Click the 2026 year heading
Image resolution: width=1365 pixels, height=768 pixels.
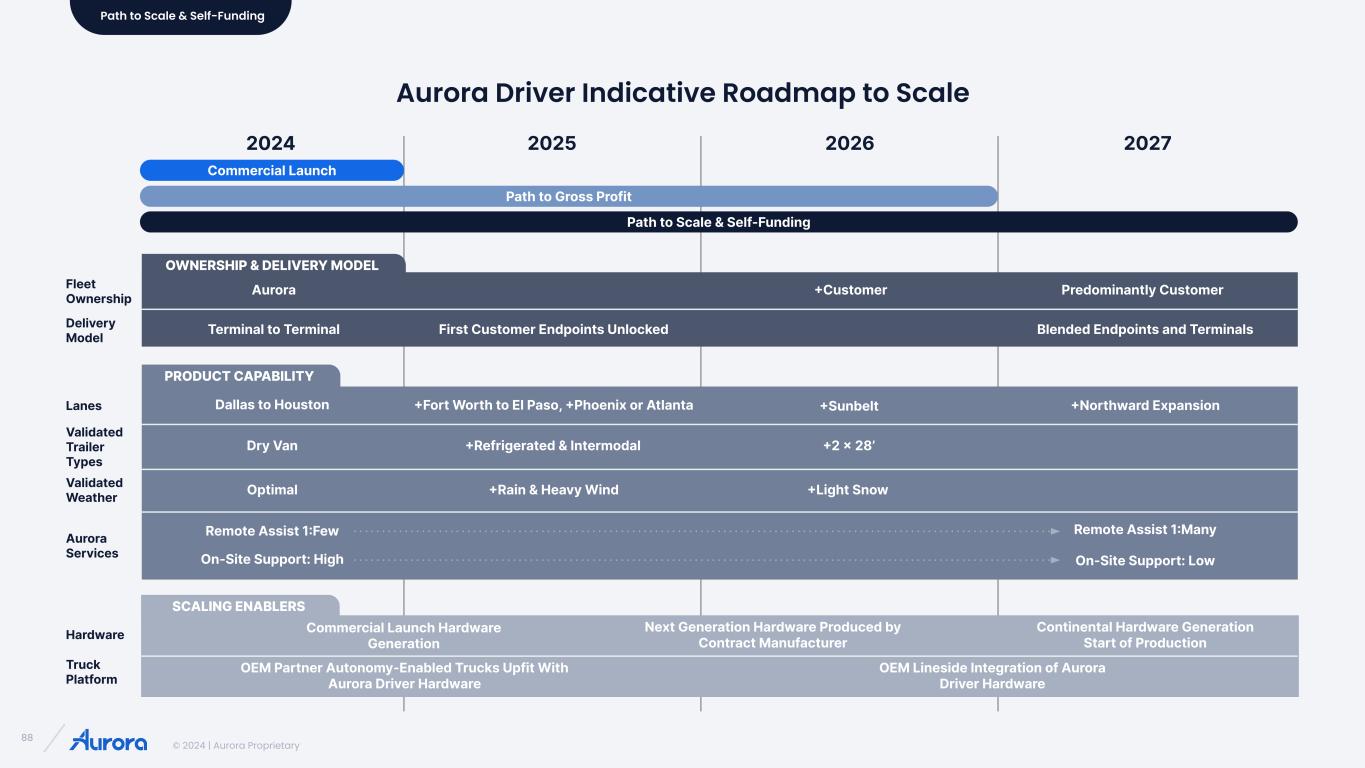(850, 143)
